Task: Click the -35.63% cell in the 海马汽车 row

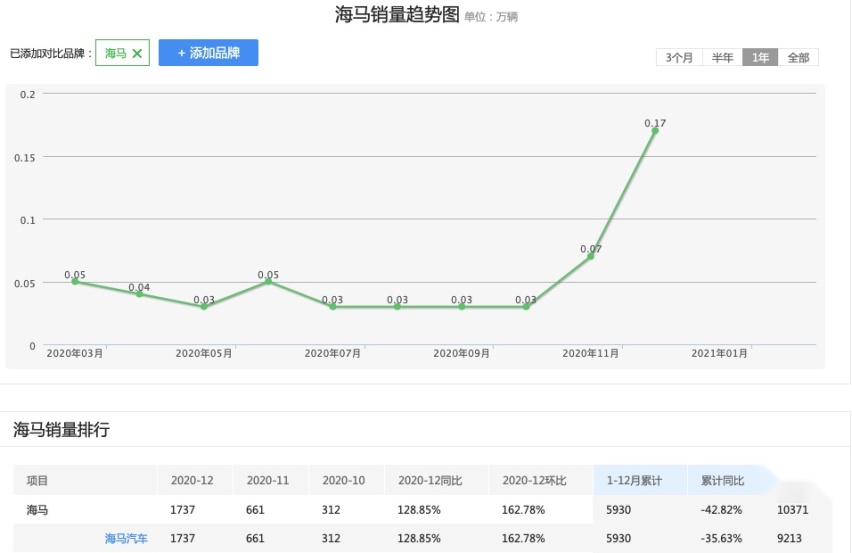Action: pyautogui.click(x=721, y=538)
